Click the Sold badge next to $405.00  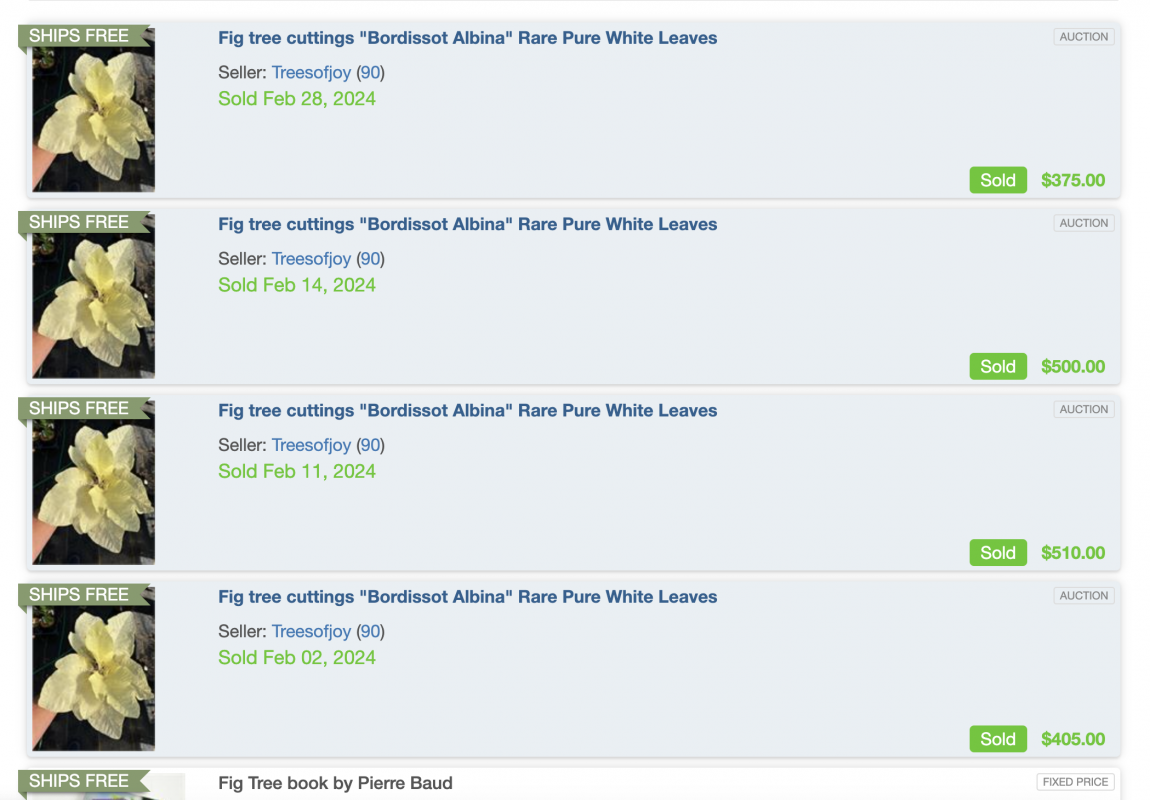[997, 739]
